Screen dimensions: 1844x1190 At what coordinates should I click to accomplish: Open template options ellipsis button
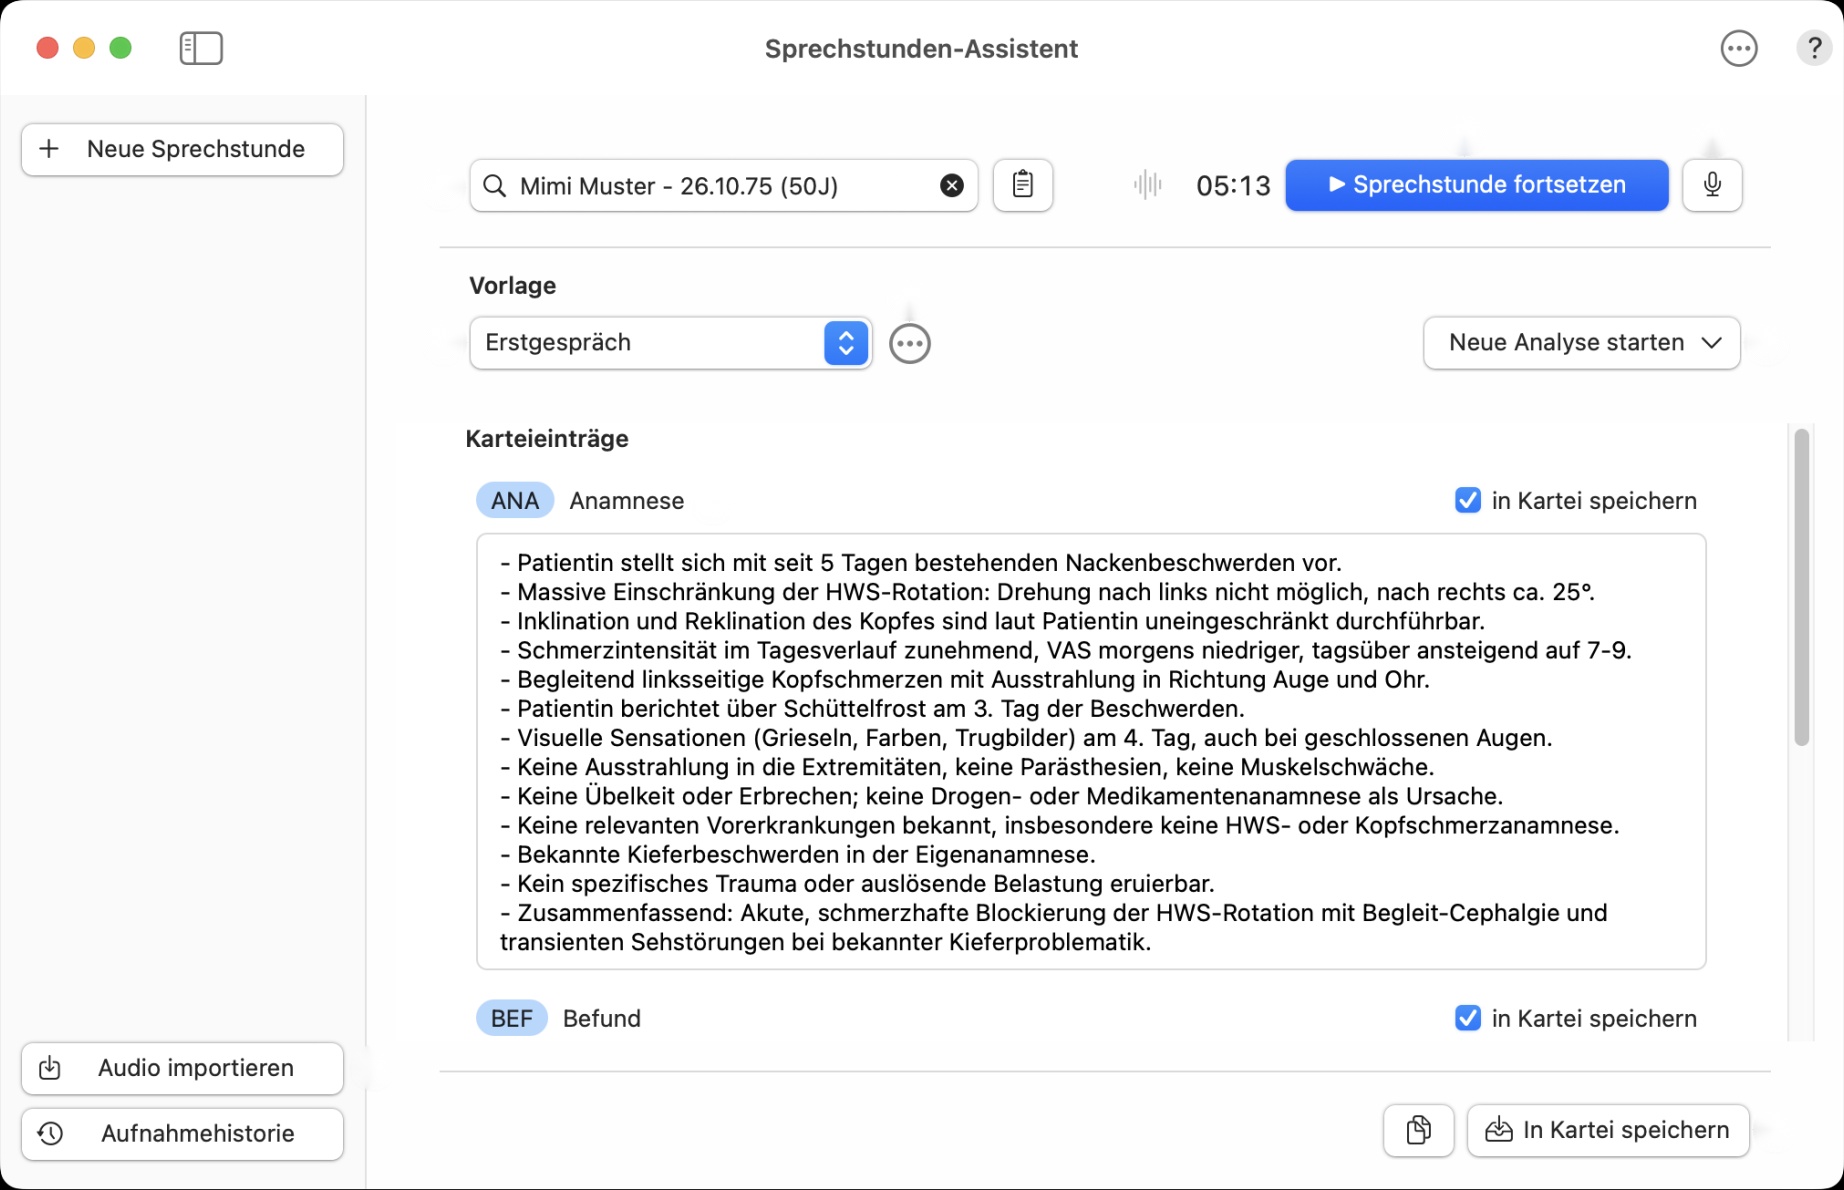pos(910,343)
